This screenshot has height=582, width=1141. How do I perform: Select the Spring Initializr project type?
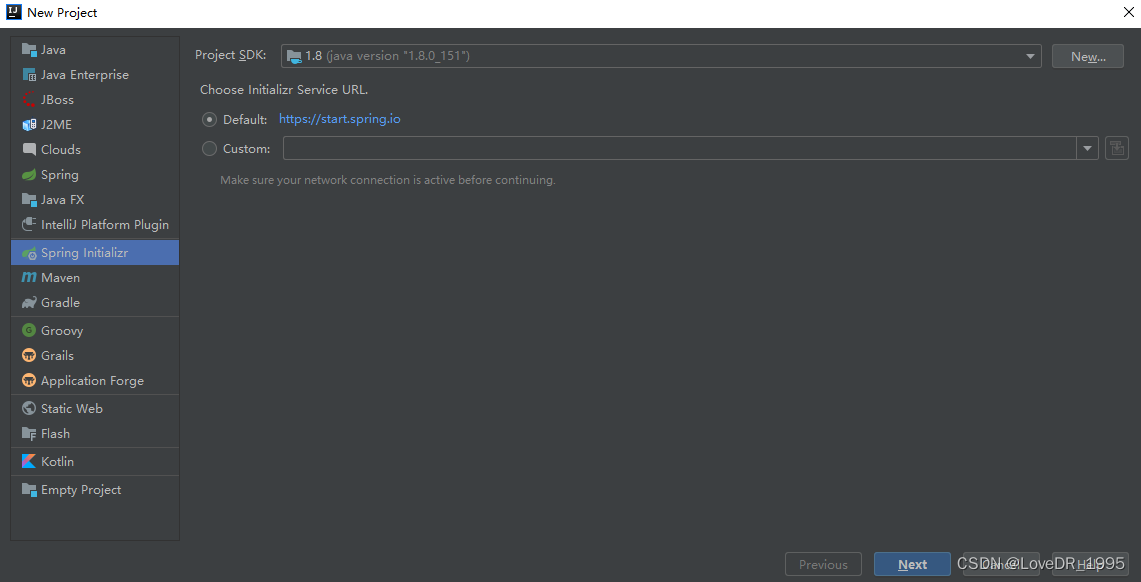tap(95, 252)
